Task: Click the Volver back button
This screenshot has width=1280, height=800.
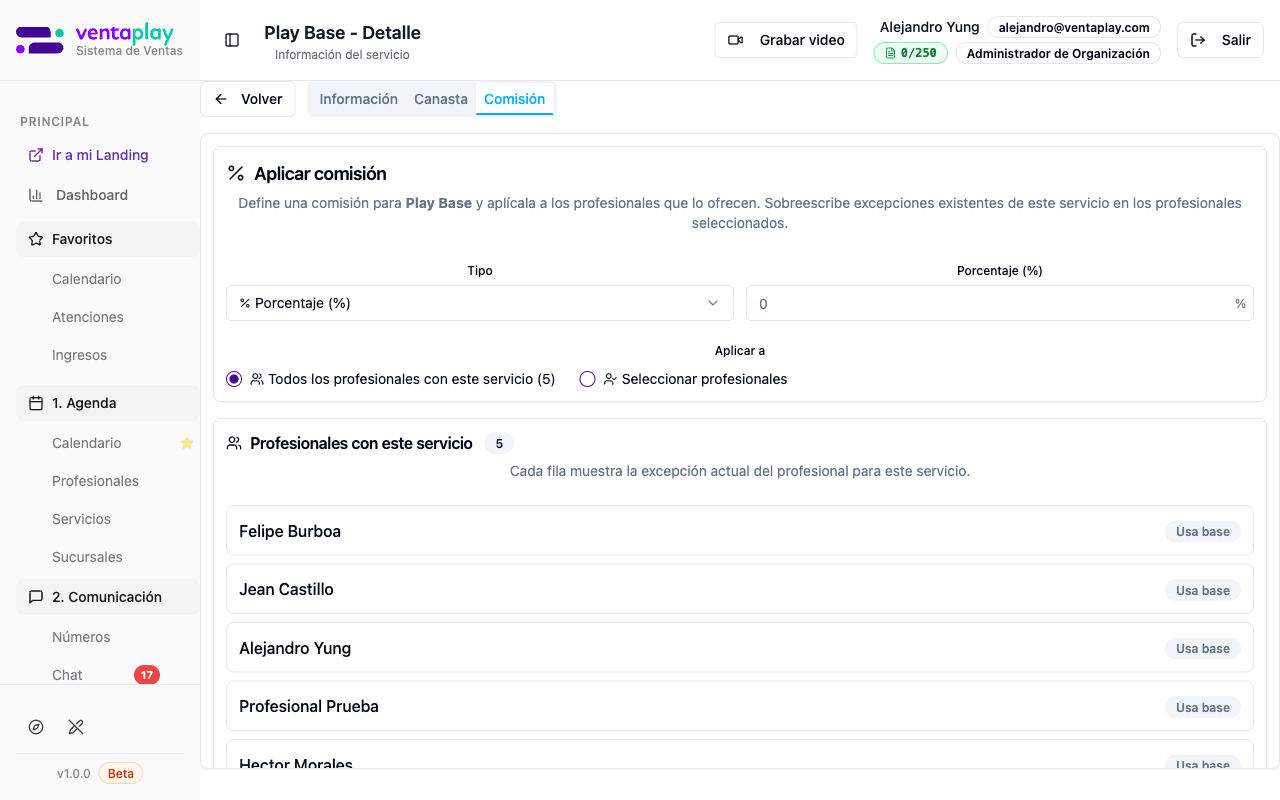Action: (248, 99)
